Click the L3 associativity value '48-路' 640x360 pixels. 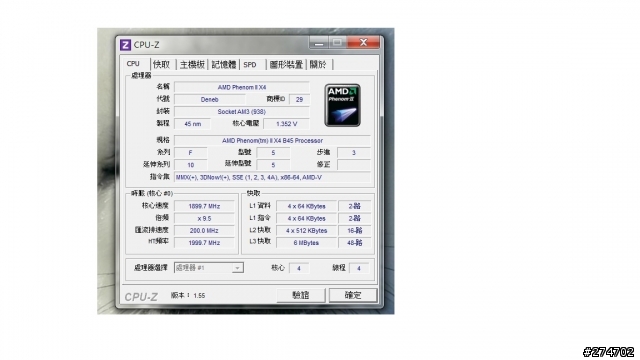[x=355, y=242]
